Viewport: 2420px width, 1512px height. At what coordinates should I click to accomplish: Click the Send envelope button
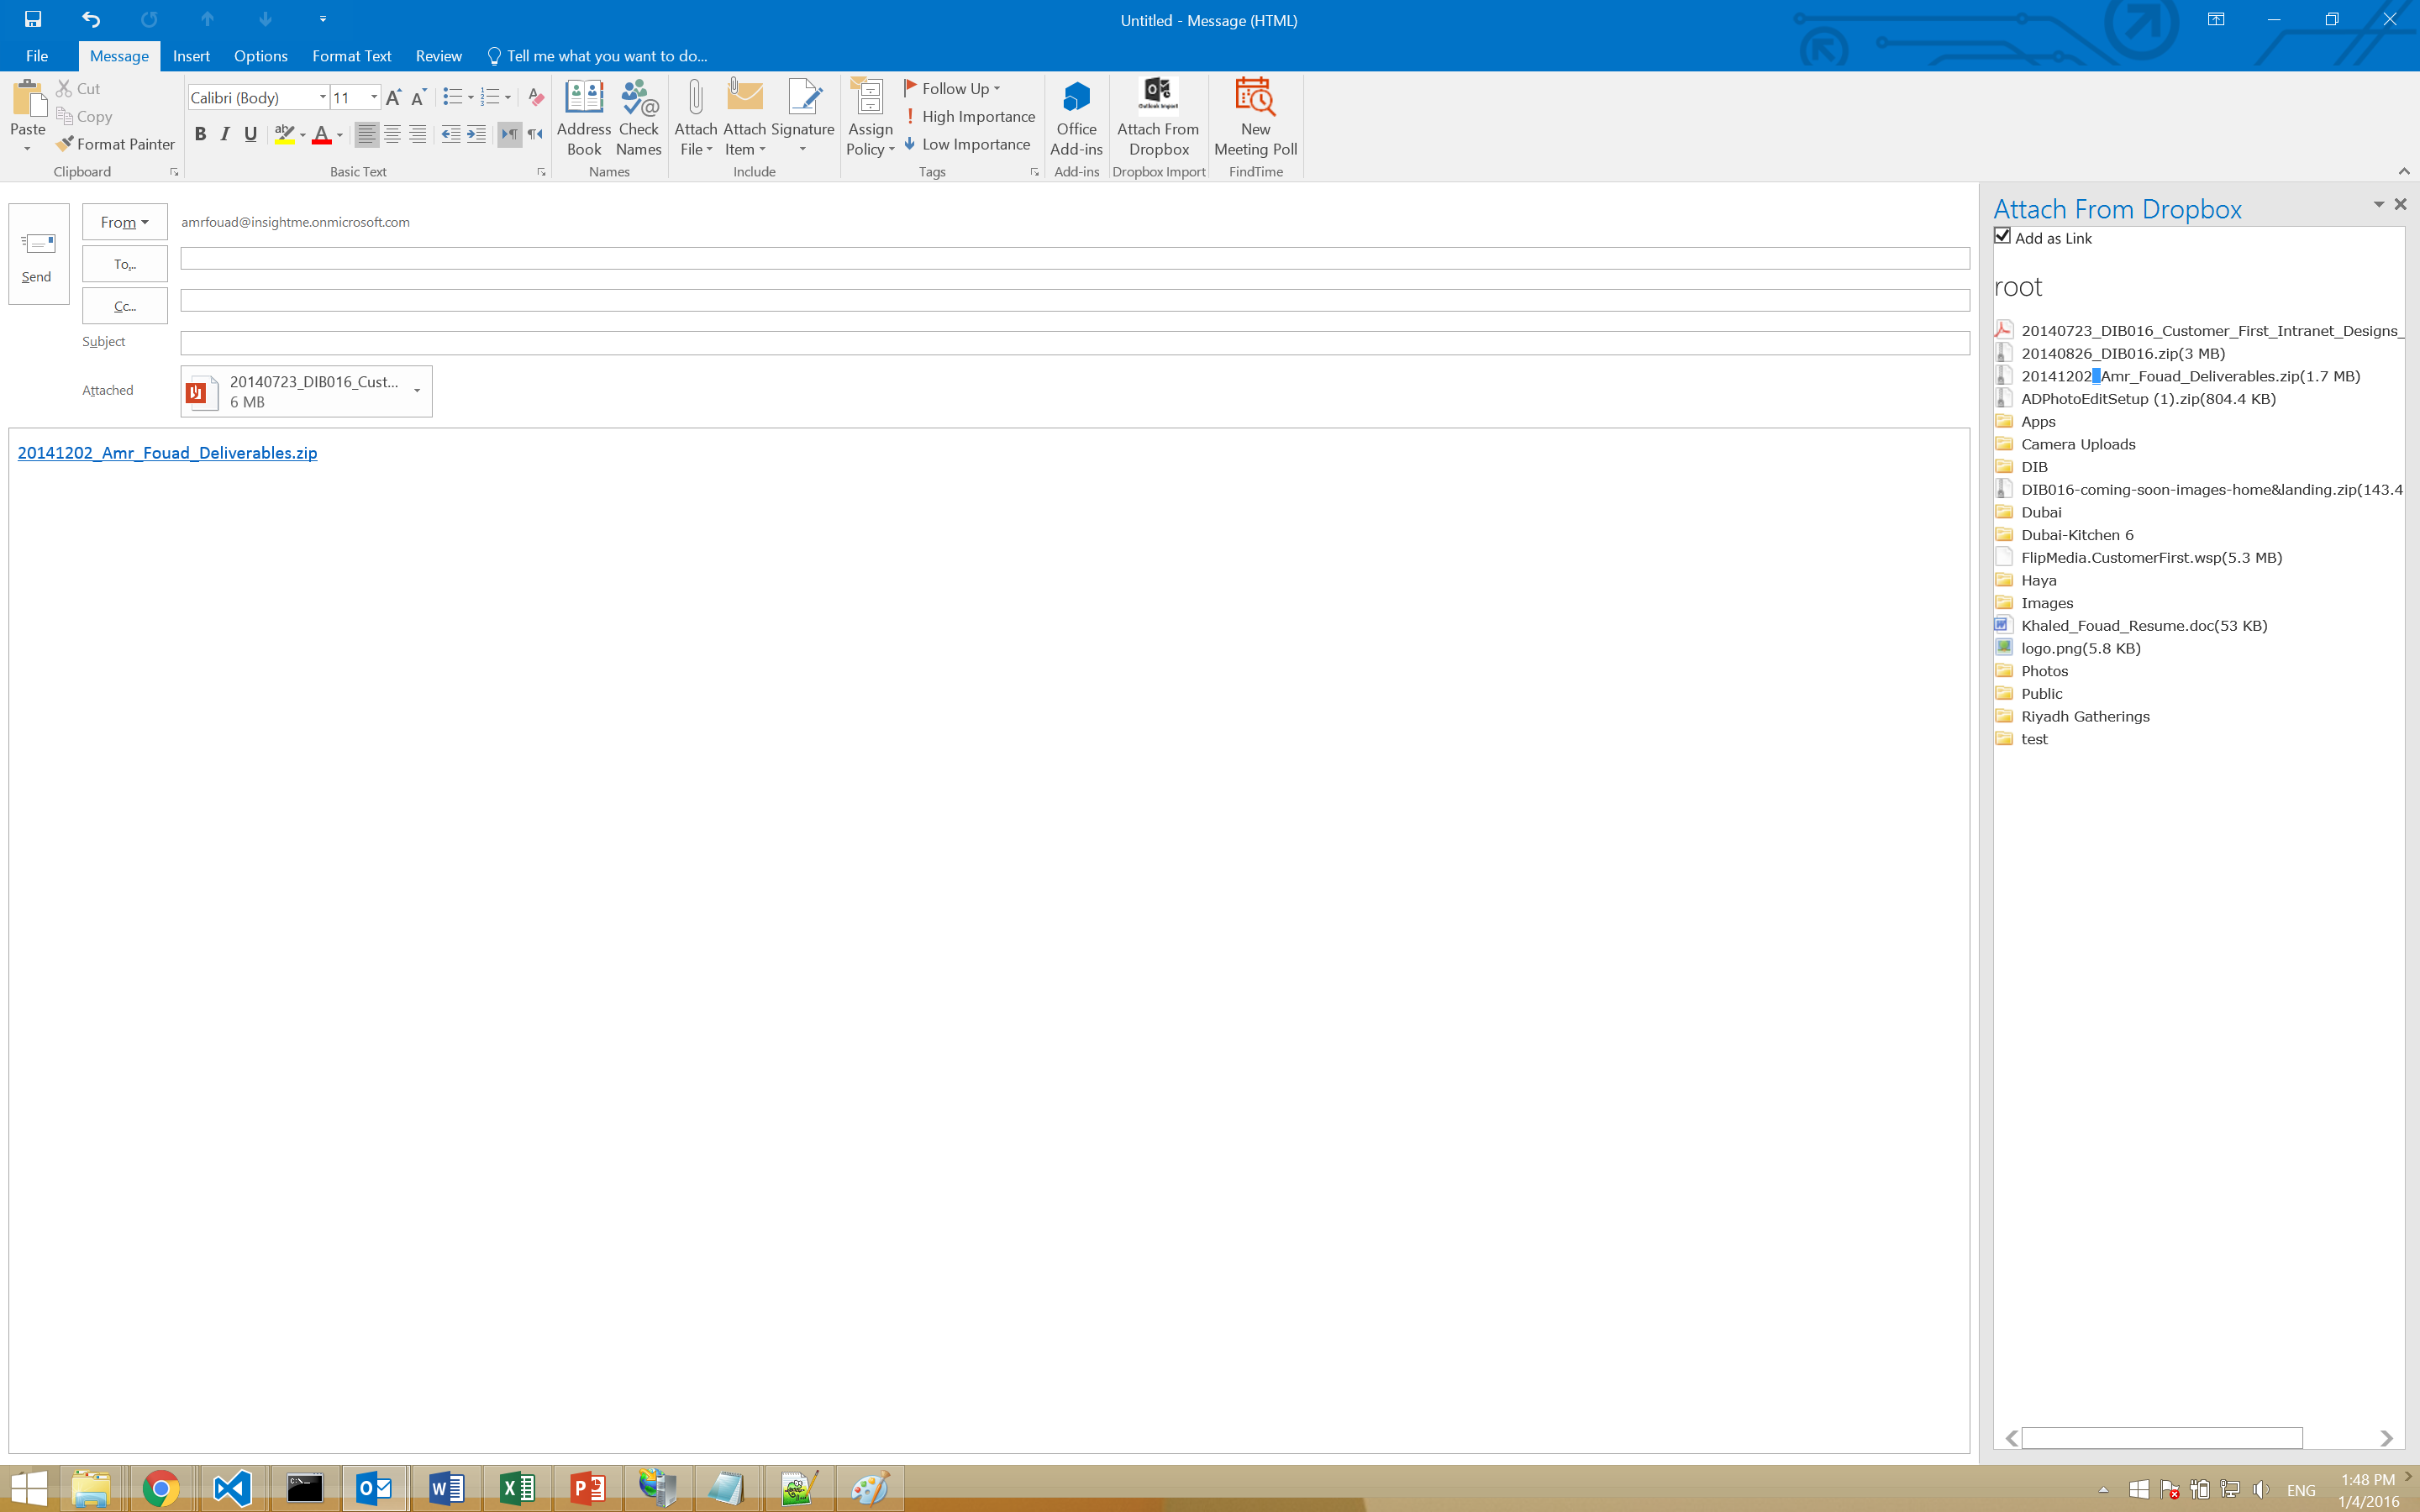tap(38, 254)
